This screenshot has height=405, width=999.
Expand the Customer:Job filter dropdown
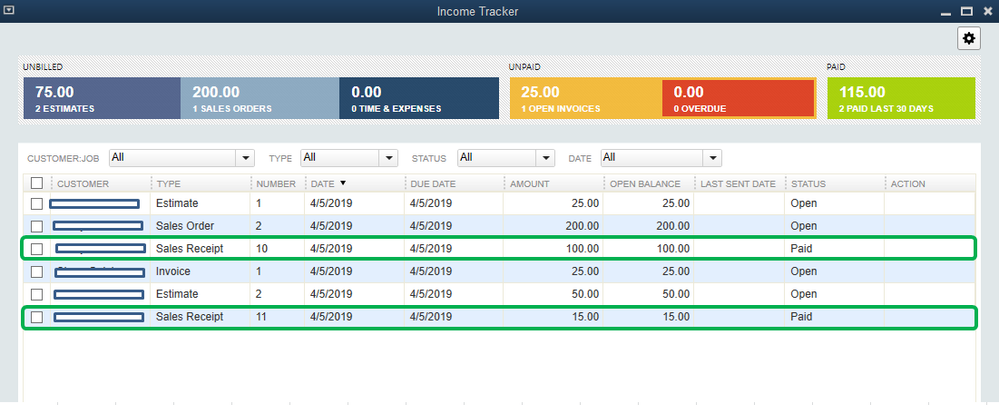[245, 158]
